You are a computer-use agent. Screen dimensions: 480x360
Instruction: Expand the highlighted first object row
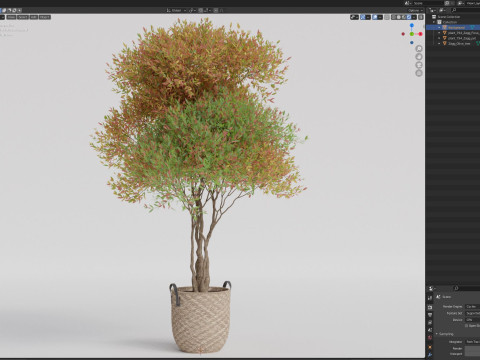coord(439,27)
